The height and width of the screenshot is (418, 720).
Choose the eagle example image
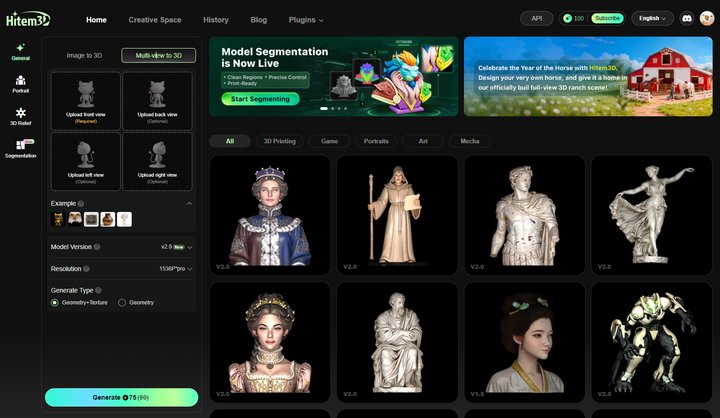point(75,219)
